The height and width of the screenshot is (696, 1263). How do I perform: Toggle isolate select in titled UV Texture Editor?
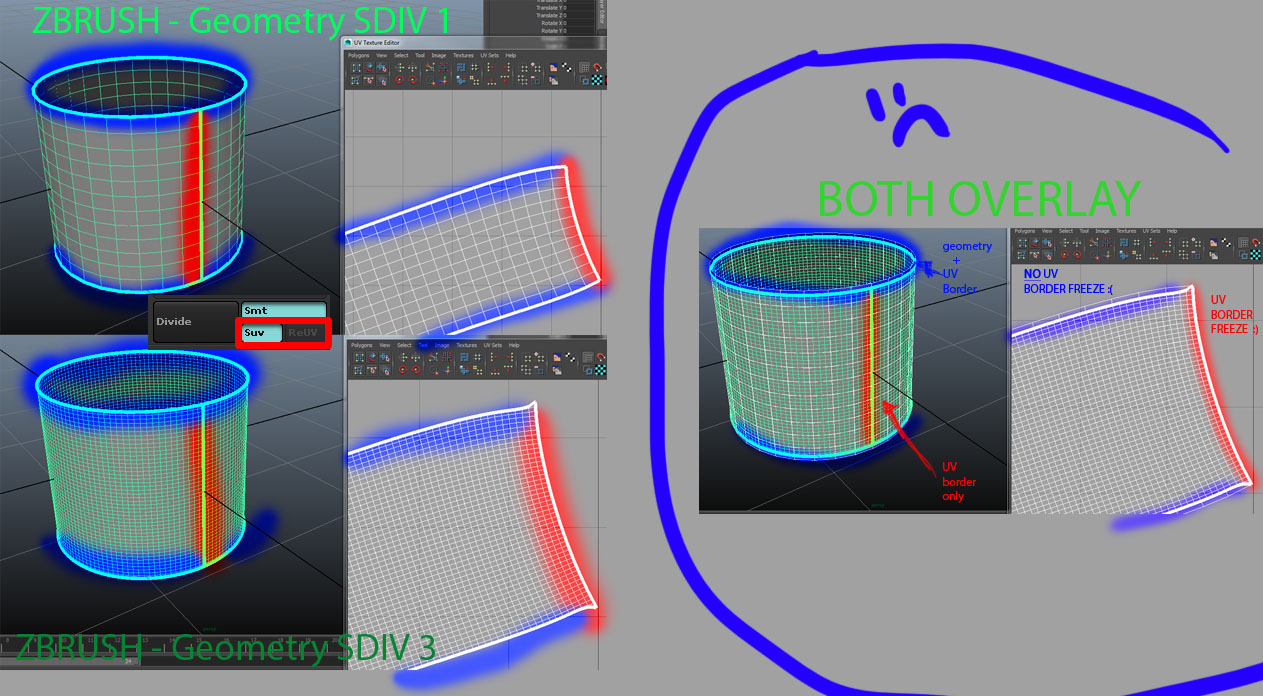tap(524, 68)
